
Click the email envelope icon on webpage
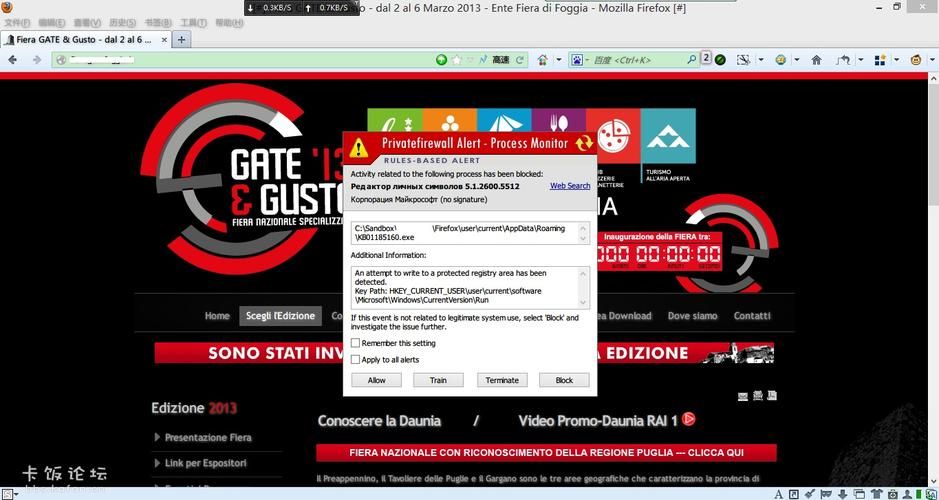pos(743,396)
